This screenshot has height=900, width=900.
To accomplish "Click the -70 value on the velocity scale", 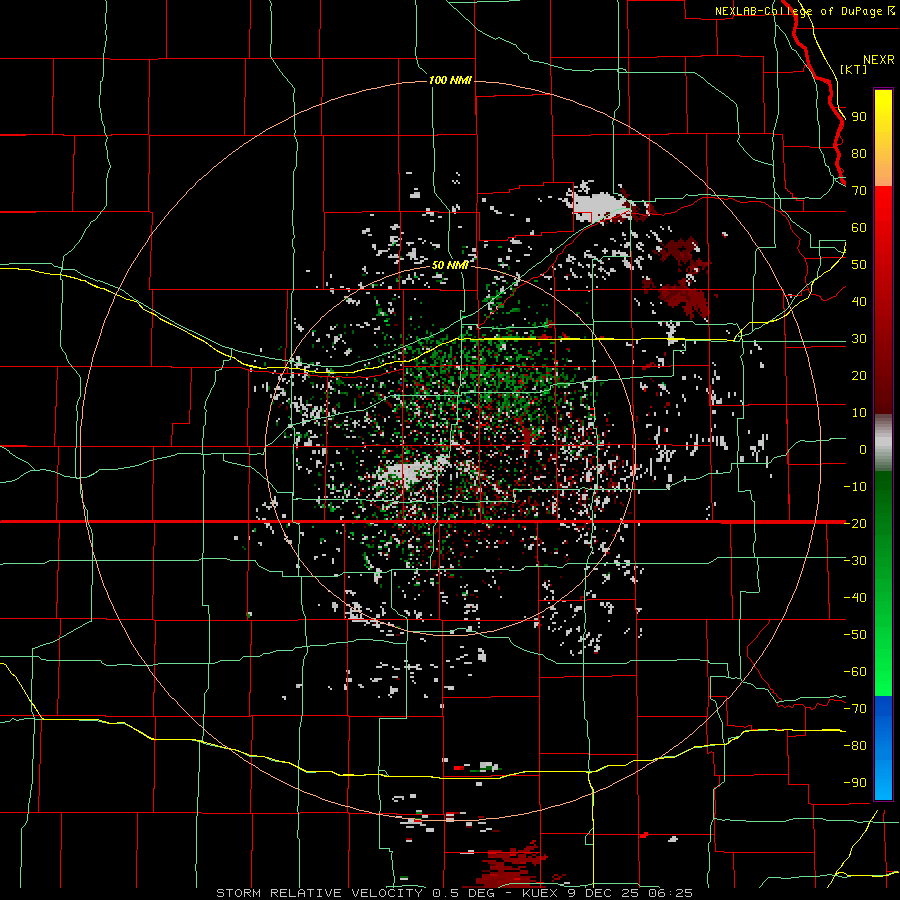I will coord(855,709).
